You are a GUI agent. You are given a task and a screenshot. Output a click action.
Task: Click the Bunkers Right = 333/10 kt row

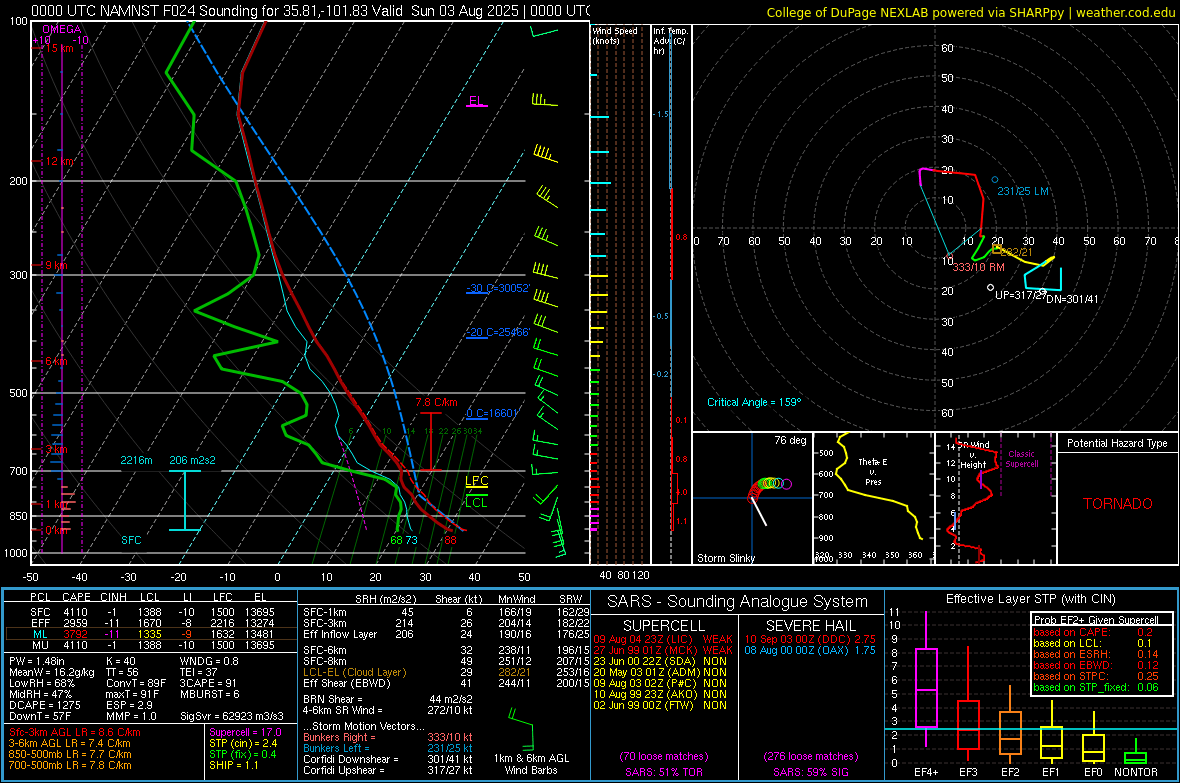click(x=388, y=737)
